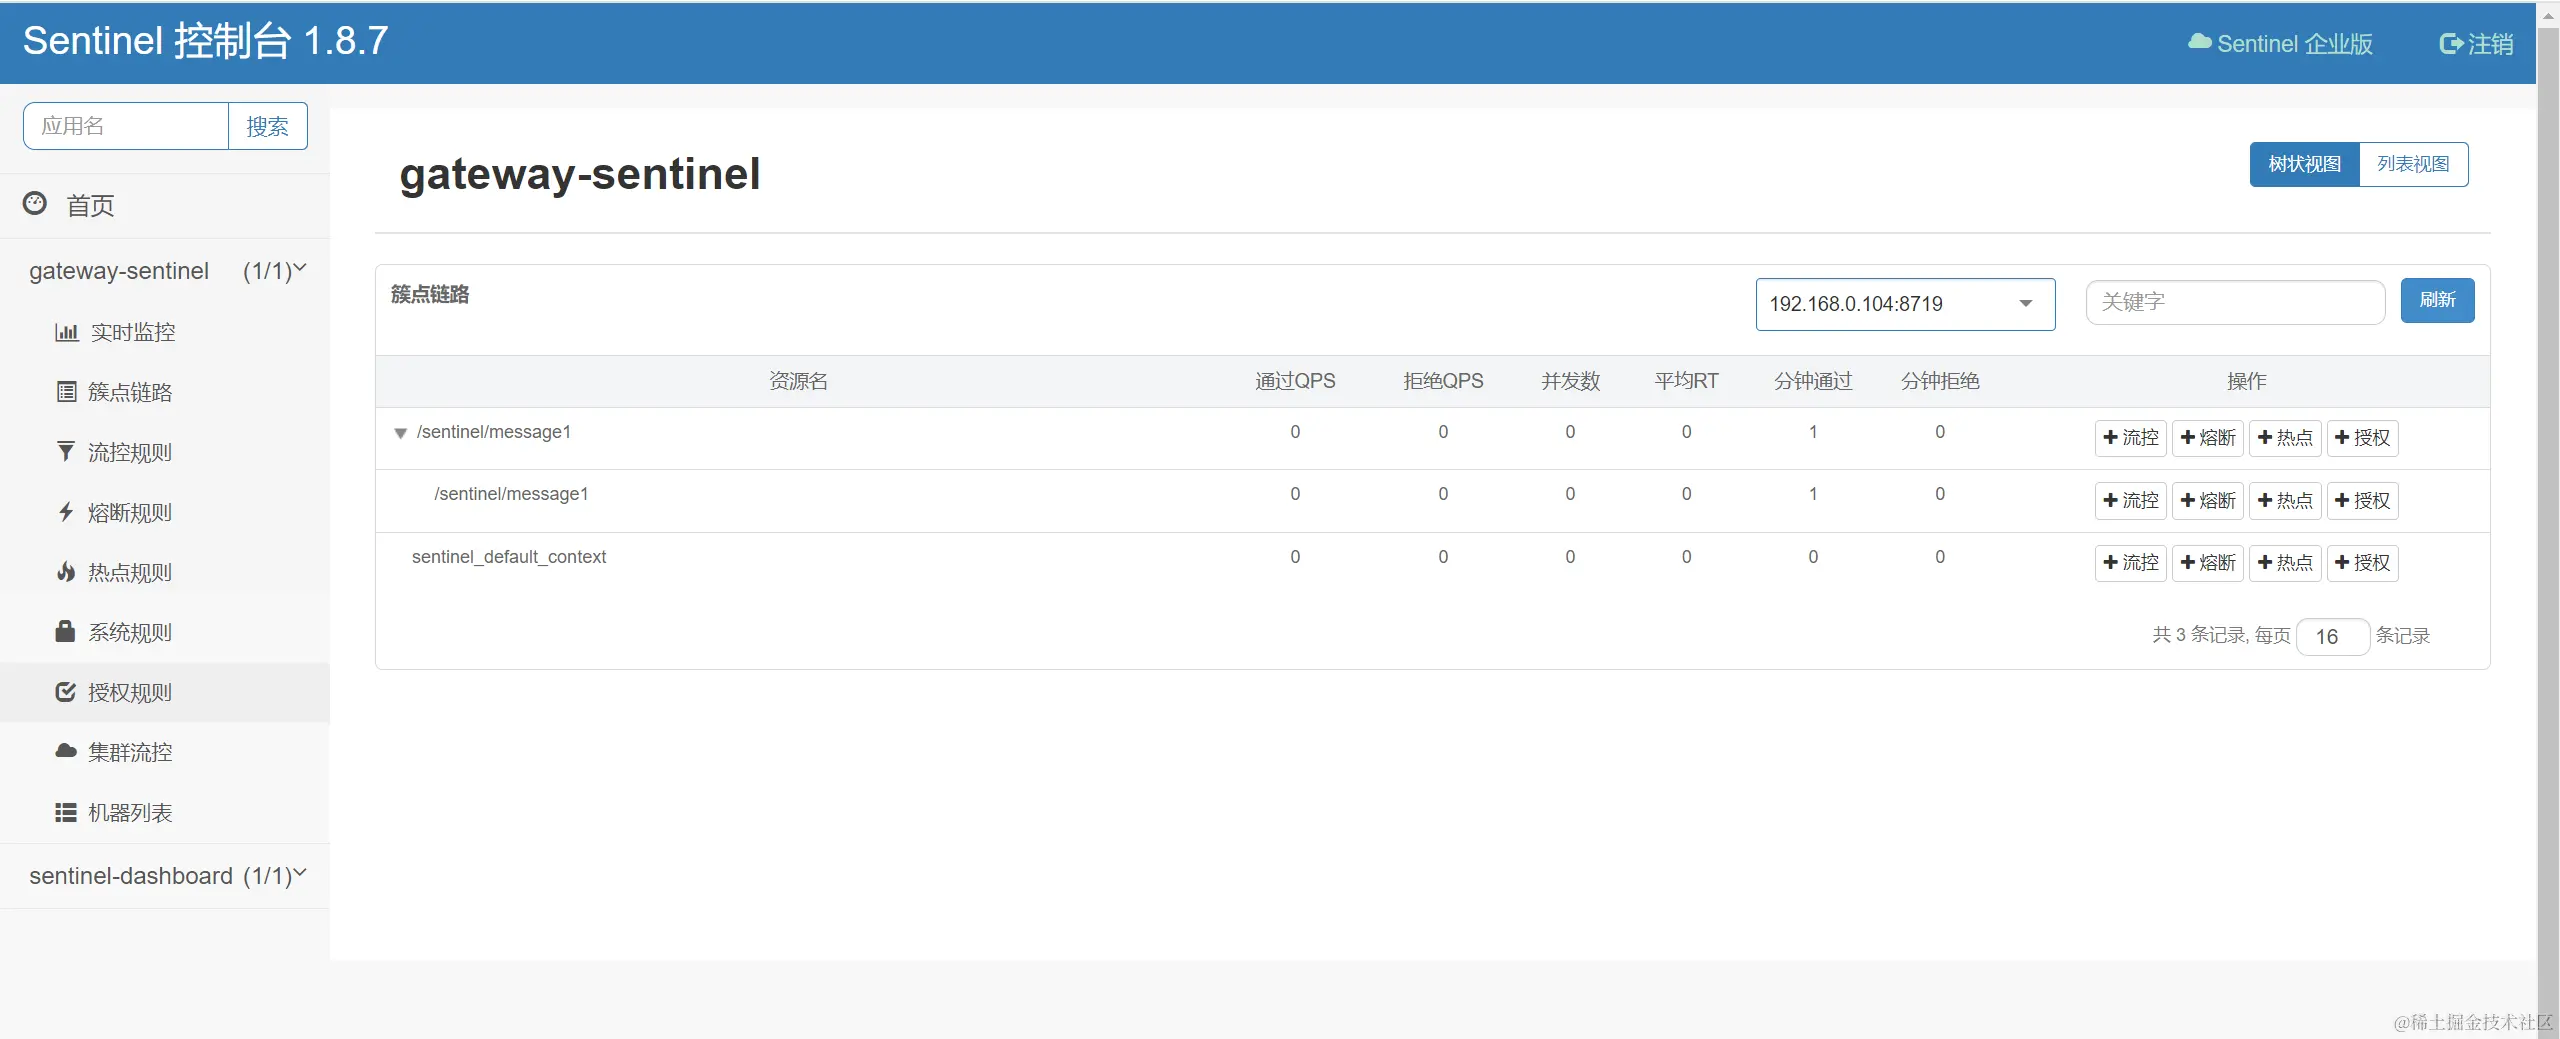Screen dimensions: 2560x1039
Task: Click the cloud icon for 集群流控
Action: [x=66, y=751]
